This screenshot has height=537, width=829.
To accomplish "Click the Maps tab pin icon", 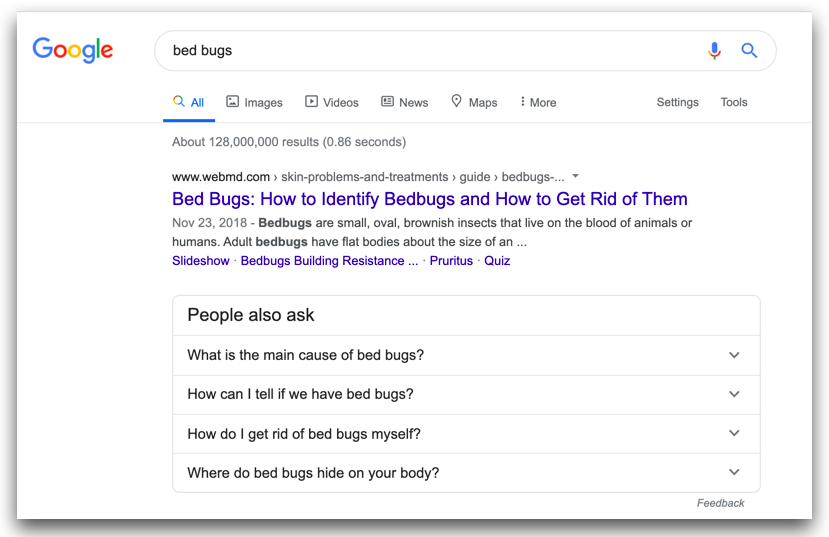I will point(456,101).
